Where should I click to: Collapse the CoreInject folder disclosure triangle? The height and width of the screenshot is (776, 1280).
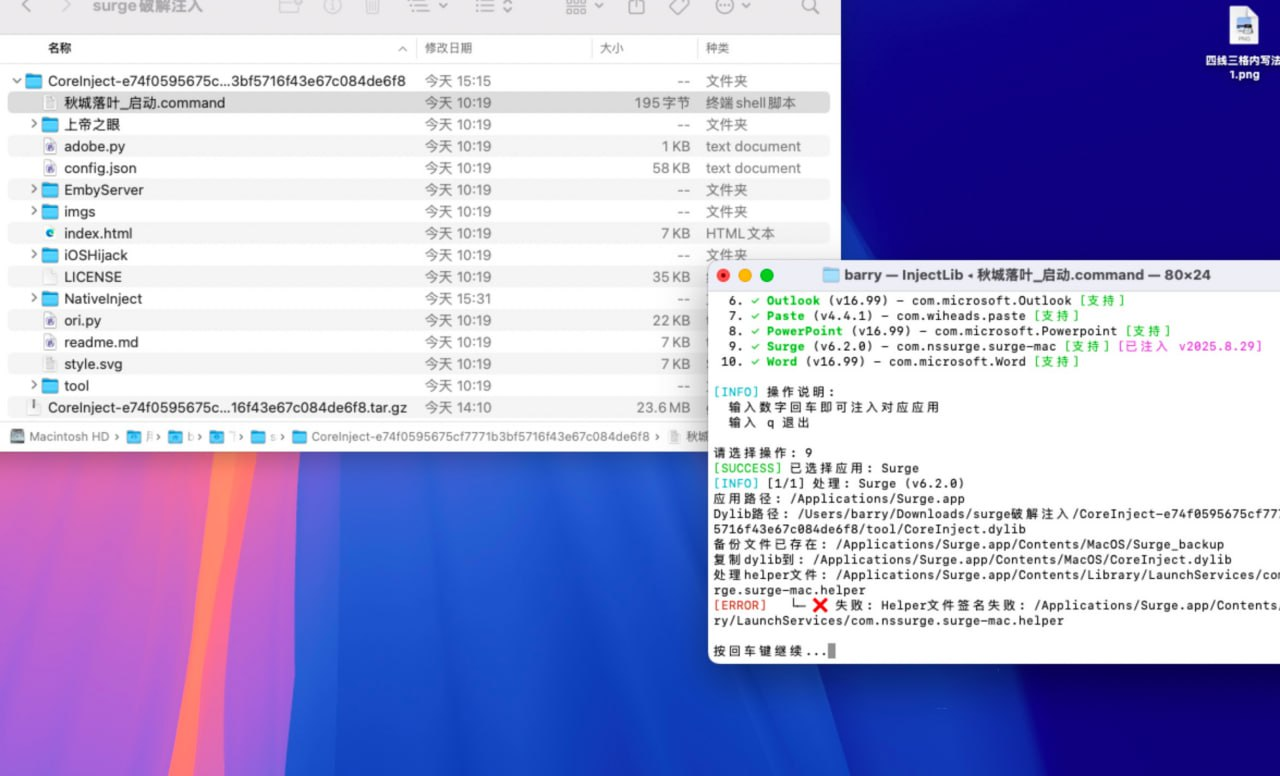(16, 81)
